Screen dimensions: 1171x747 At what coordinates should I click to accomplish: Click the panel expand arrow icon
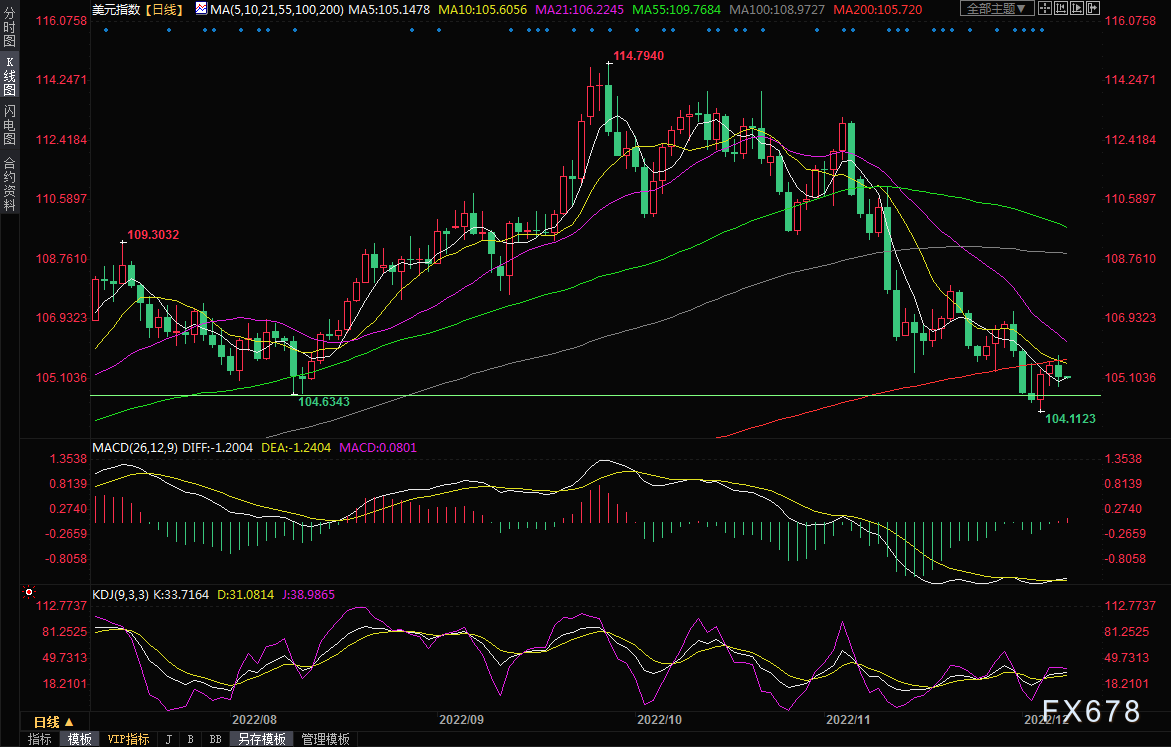(1093, 9)
